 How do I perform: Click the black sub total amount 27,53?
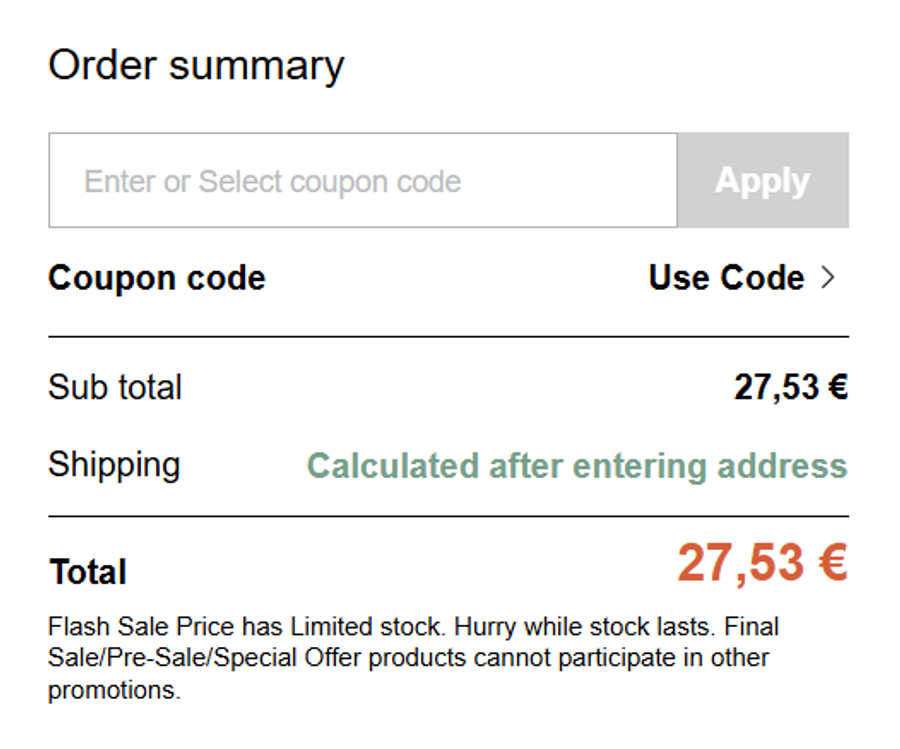tap(777, 387)
